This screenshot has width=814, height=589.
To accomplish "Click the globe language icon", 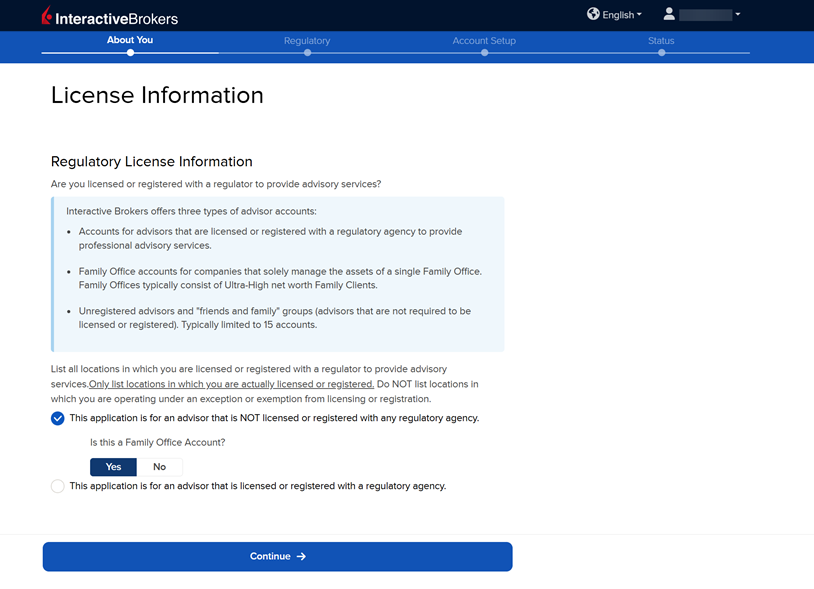I will click(593, 14).
